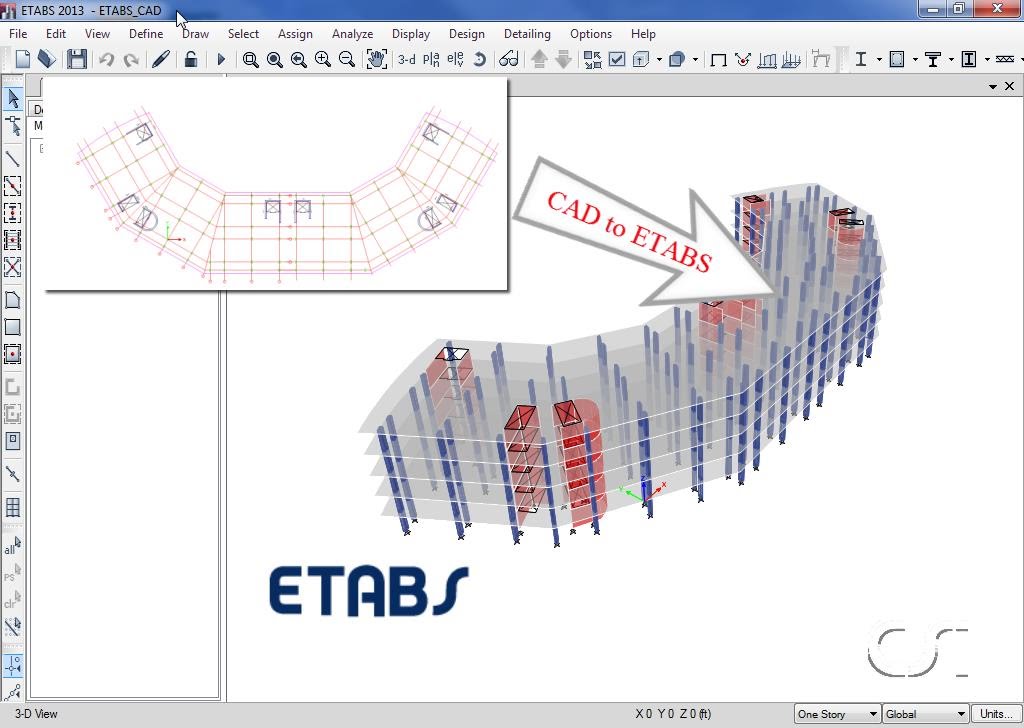
Task: Display shell stresses diagram icon
Action: point(791,59)
